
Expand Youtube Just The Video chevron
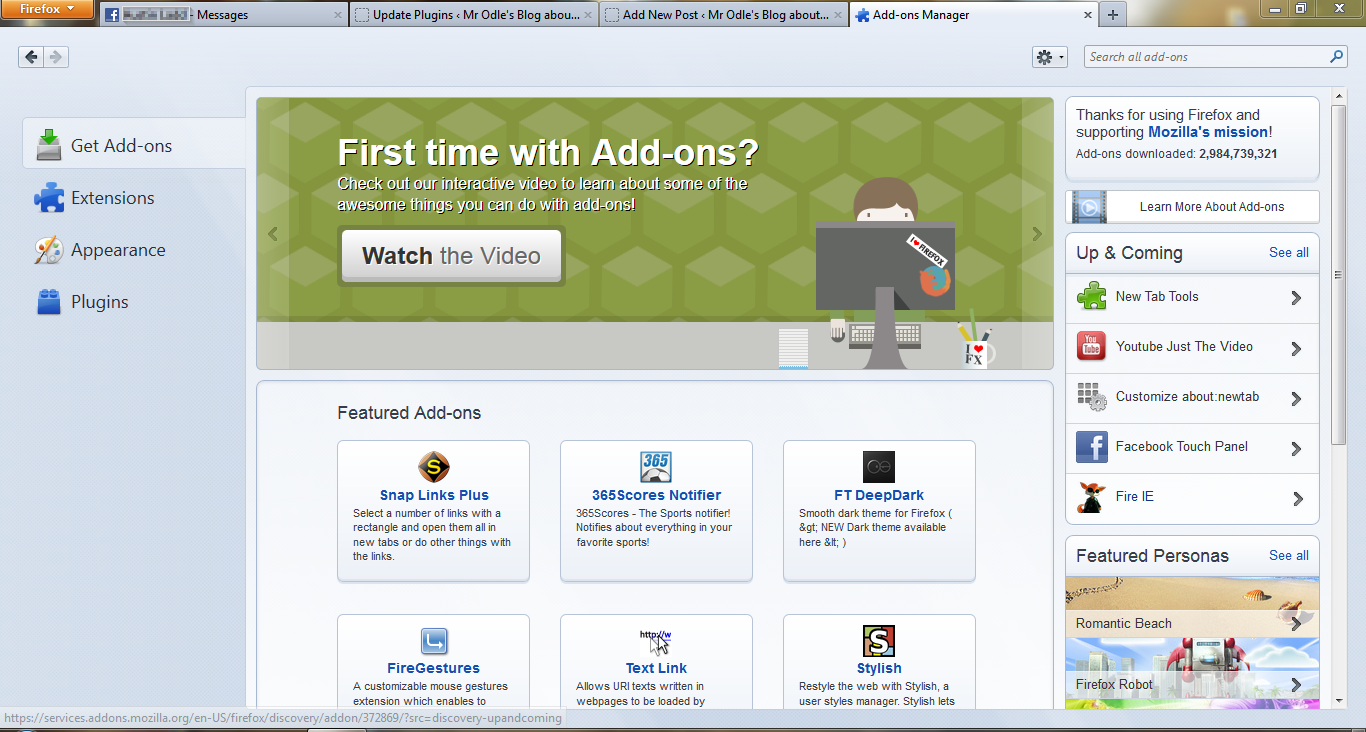1296,348
